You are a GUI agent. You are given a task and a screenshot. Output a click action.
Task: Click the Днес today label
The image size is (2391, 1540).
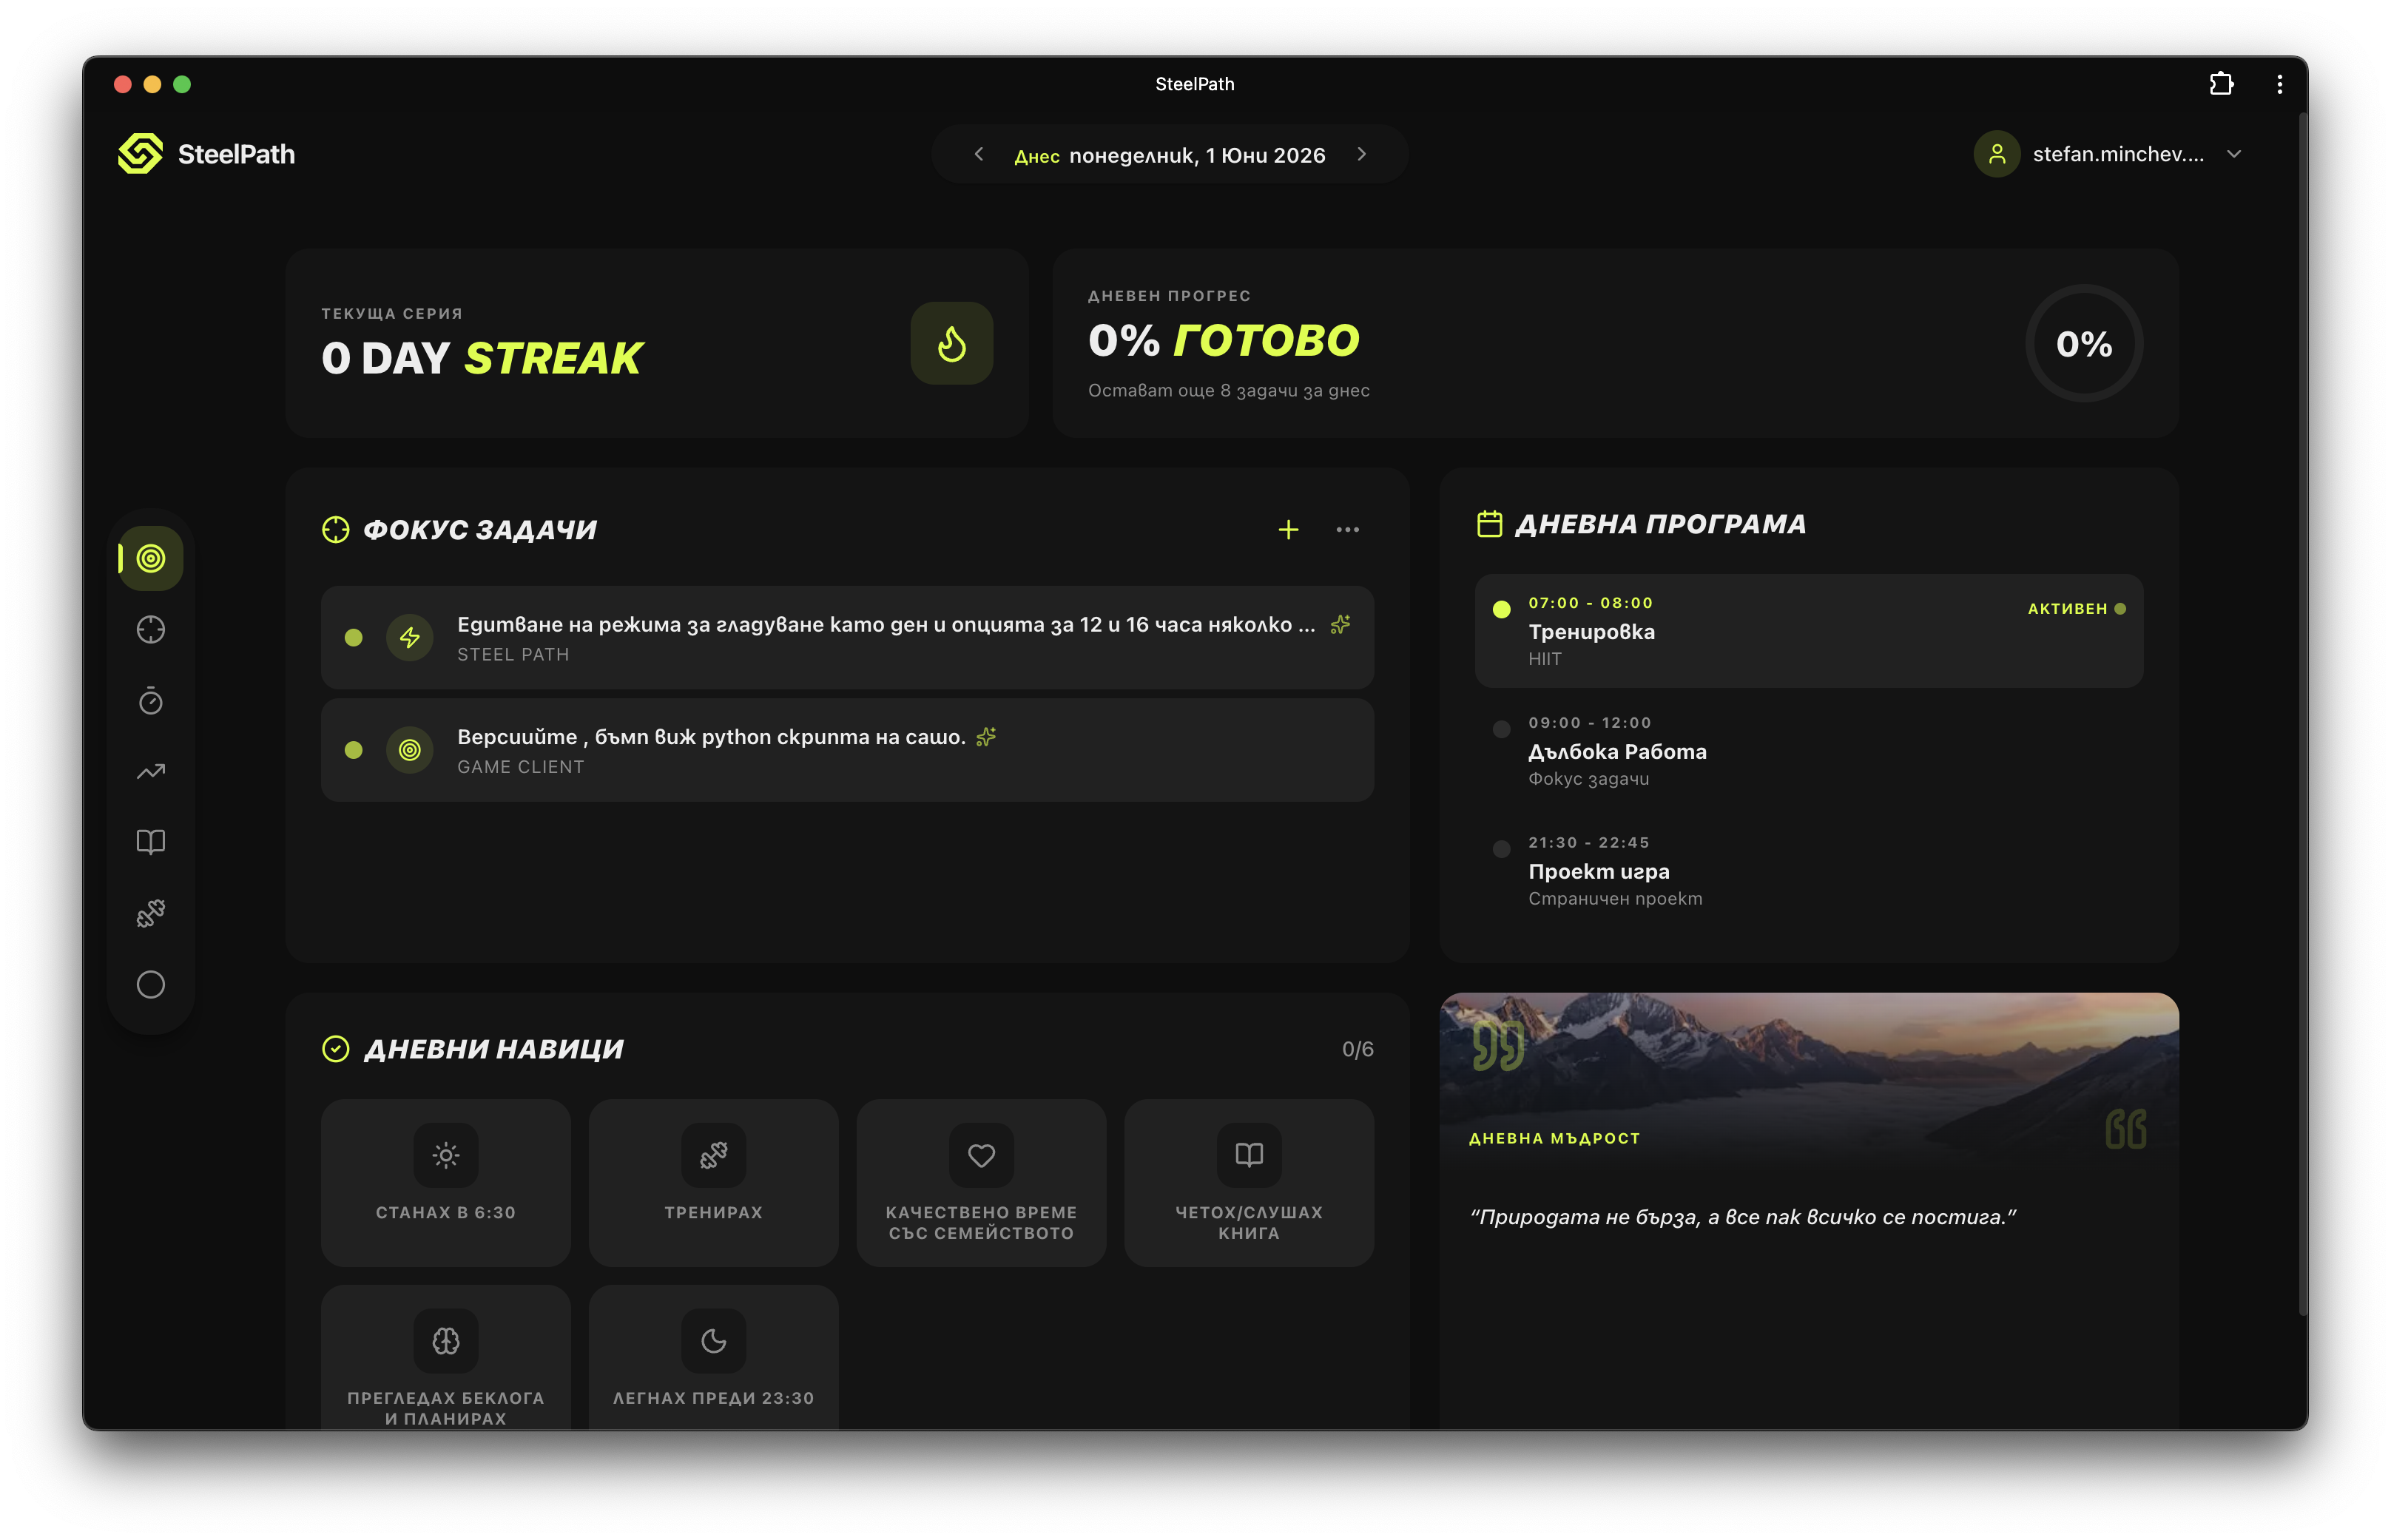pos(1036,156)
